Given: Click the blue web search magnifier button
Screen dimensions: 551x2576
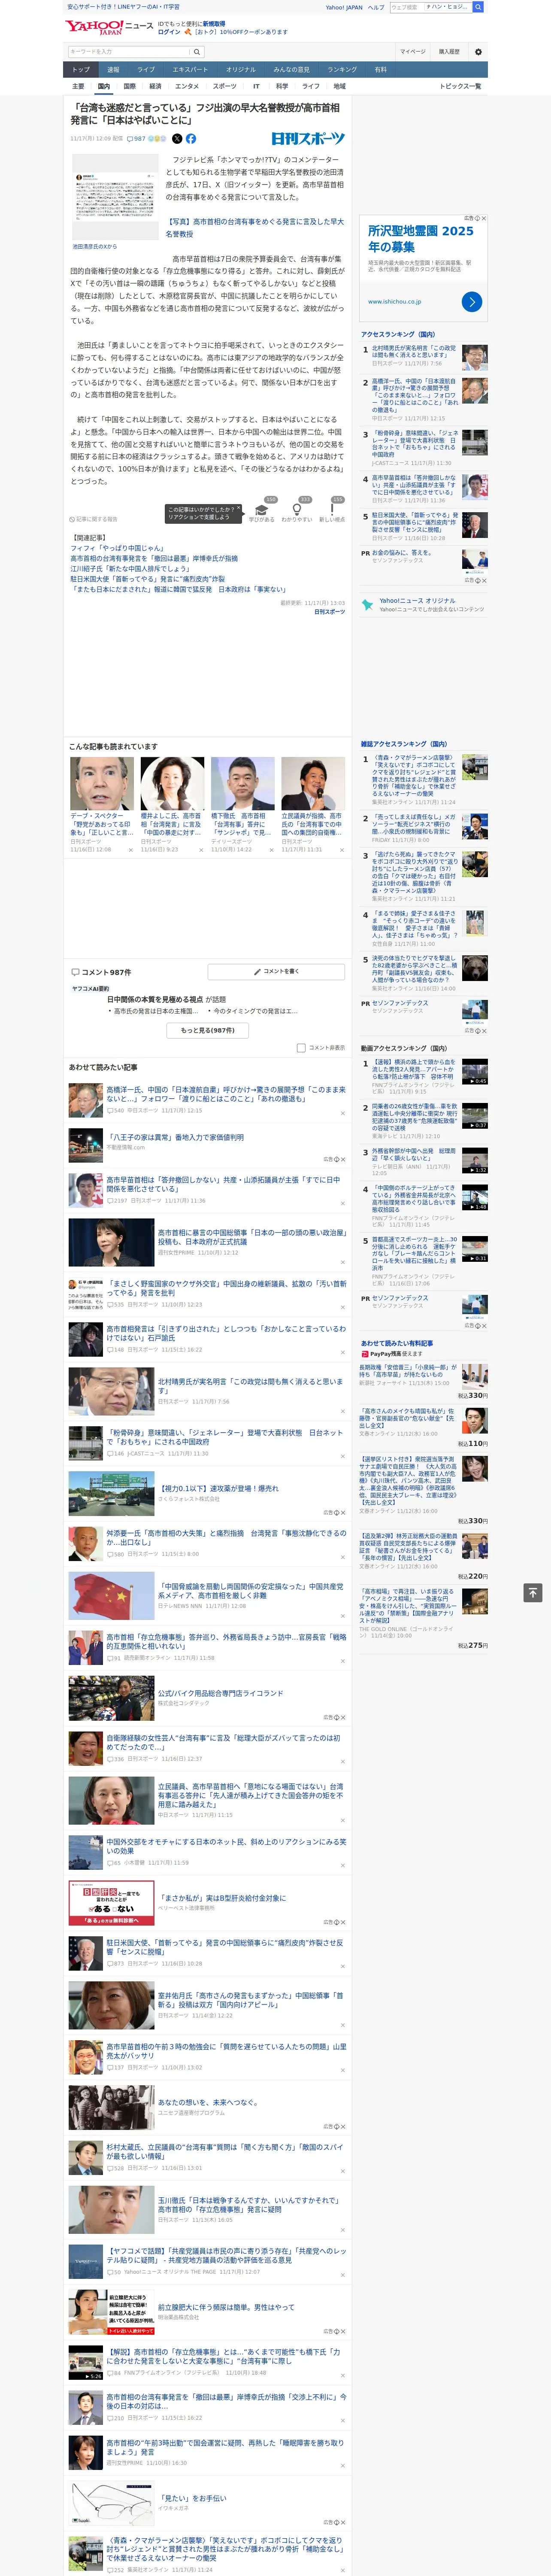Looking at the screenshot, I should [x=478, y=7].
